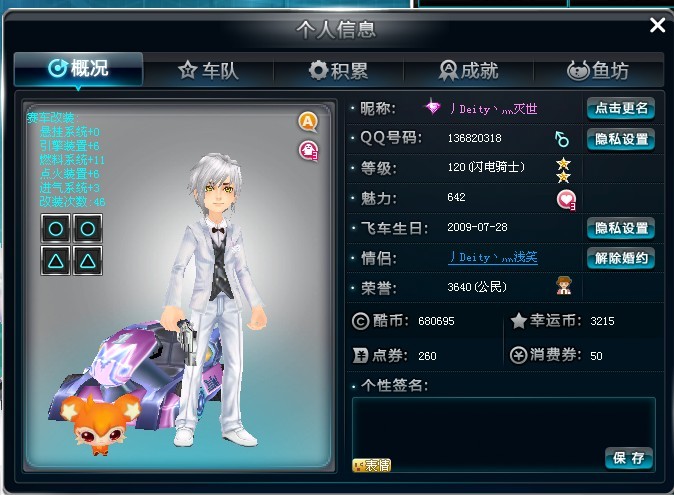The height and width of the screenshot is (495, 674).
Task: Click the gold star level icons
Action: coord(563,170)
